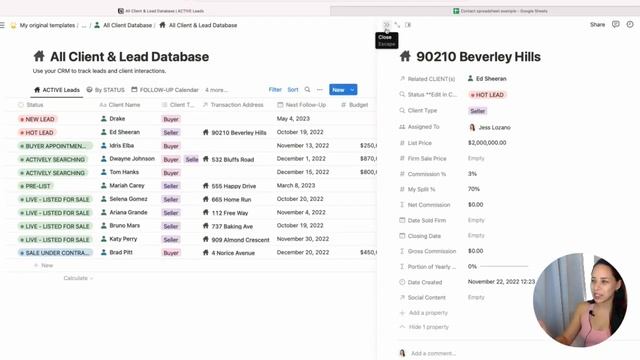Open Mariah Carey client entry
This screenshot has height=360, width=640.
pos(127,185)
